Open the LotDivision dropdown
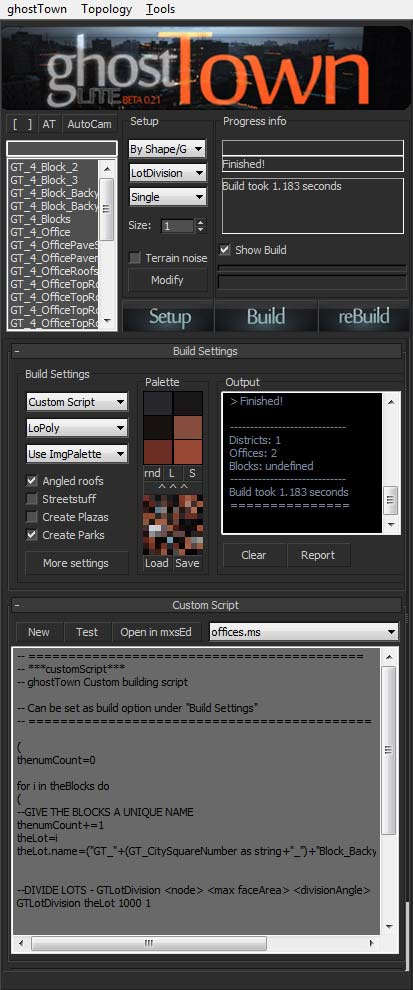This screenshot has height=990, width=413. pos(167,173)
